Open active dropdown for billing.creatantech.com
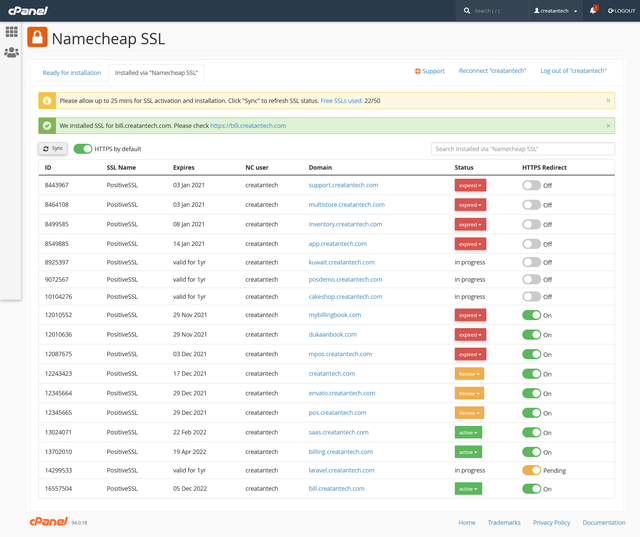The height and width of the screenshot is (537, 640). coord(468,452)
